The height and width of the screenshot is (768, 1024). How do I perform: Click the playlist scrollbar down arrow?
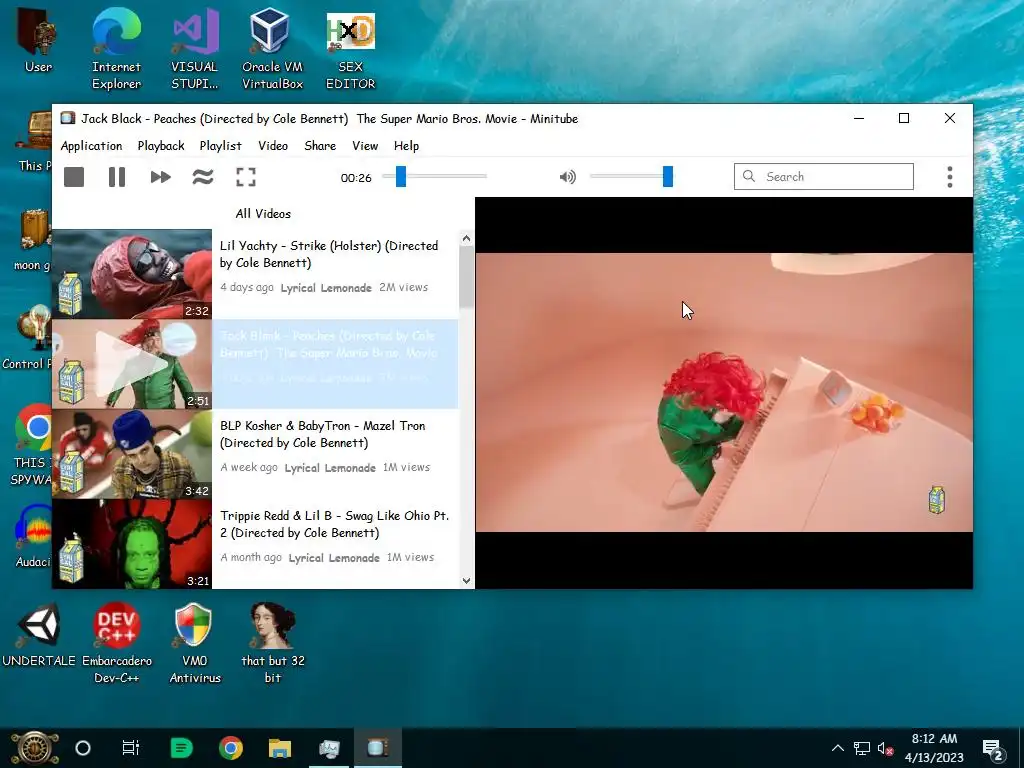466,581
